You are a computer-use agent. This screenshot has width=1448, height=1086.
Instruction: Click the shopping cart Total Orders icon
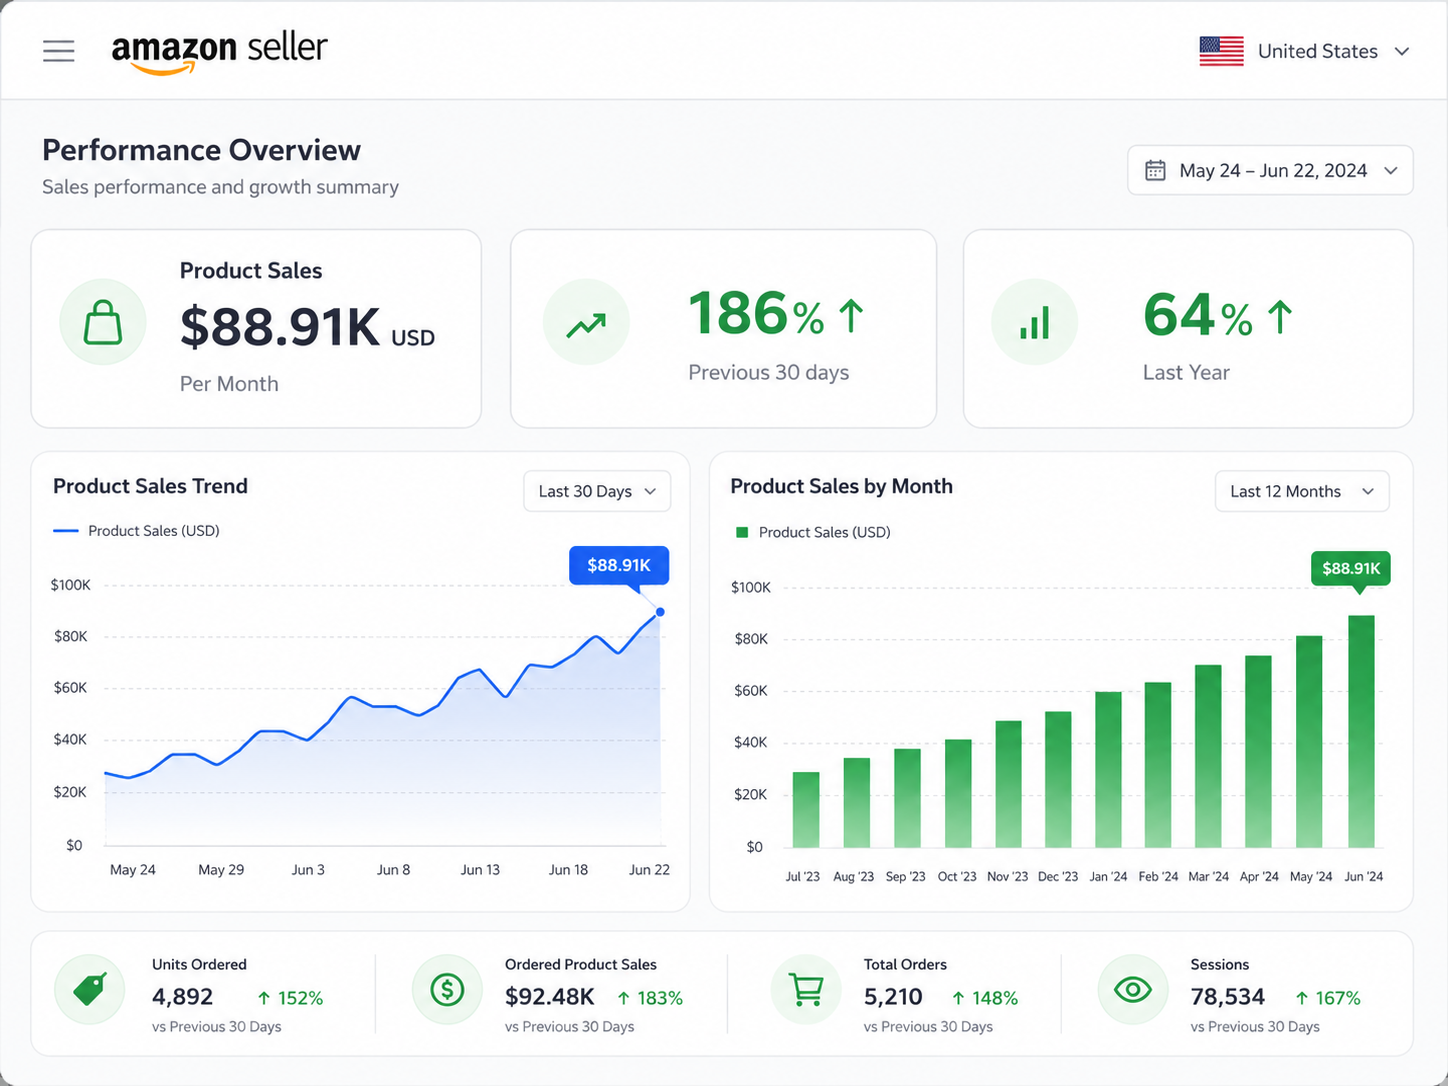click(806, 990)
